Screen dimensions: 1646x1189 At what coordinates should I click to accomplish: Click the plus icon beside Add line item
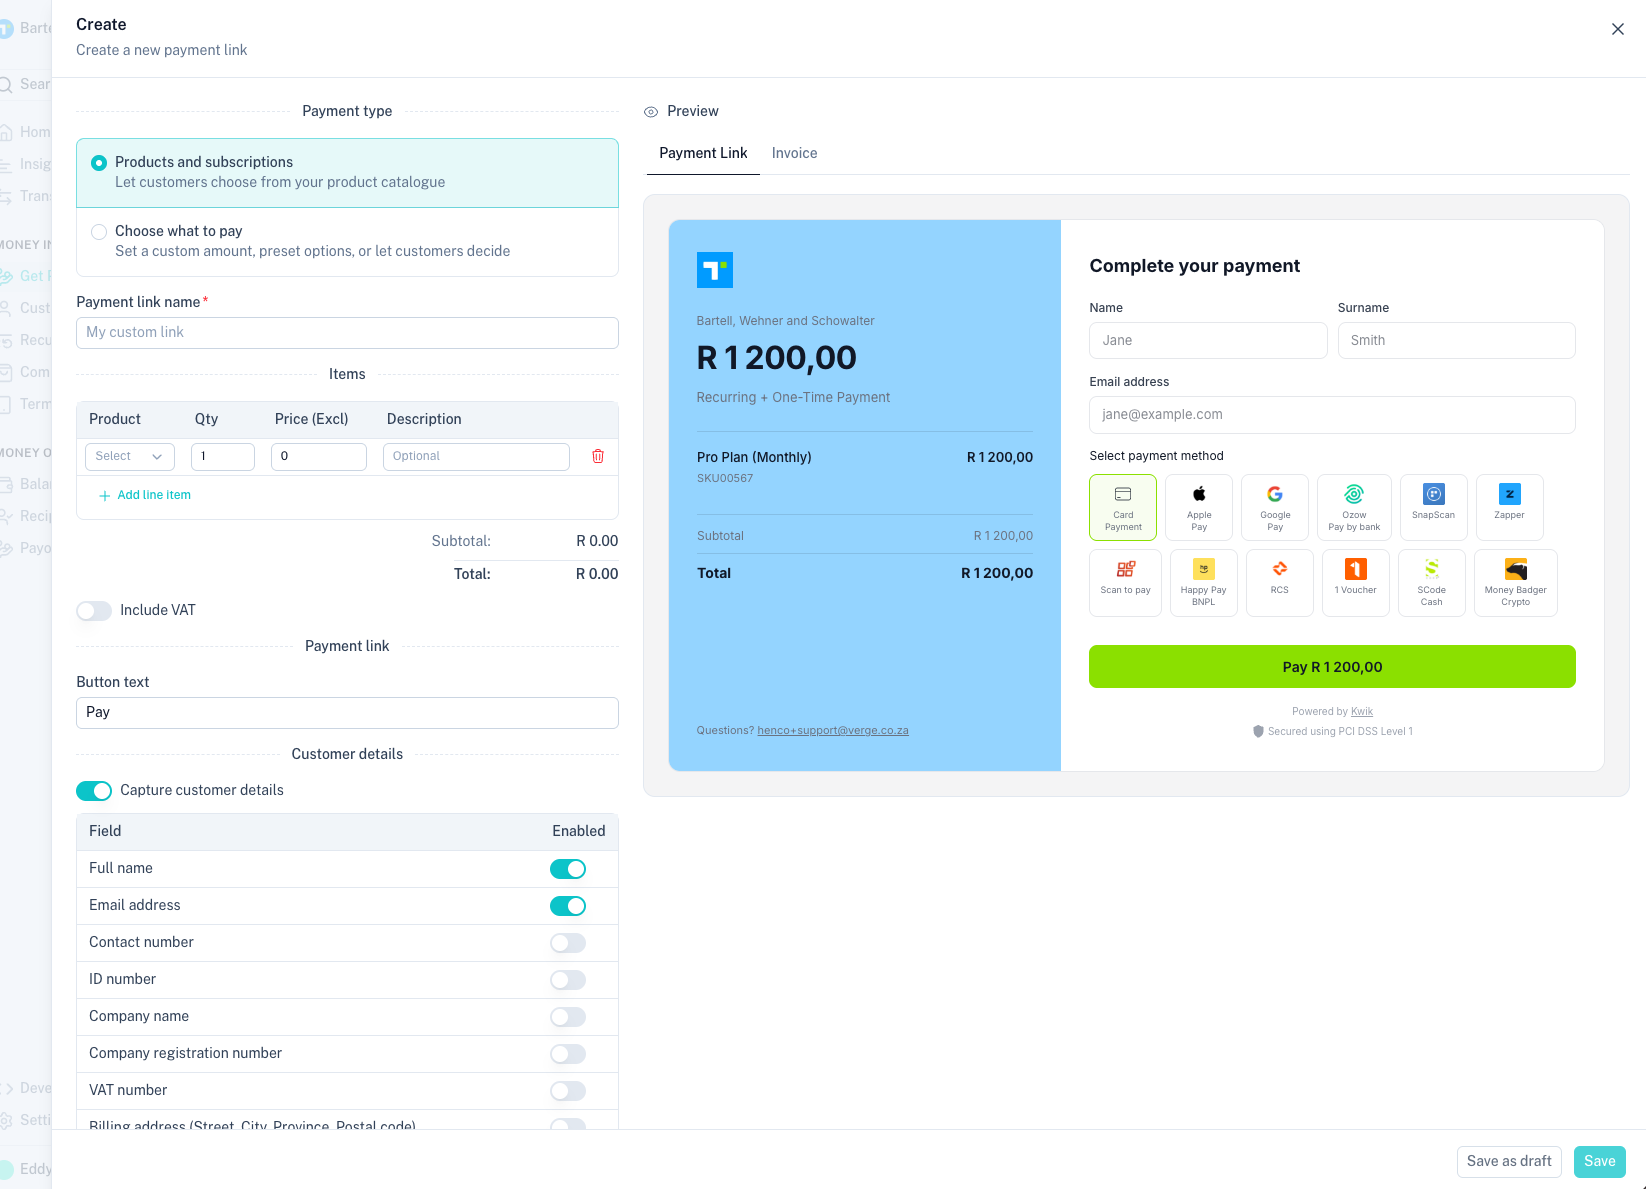click(104, 496)
